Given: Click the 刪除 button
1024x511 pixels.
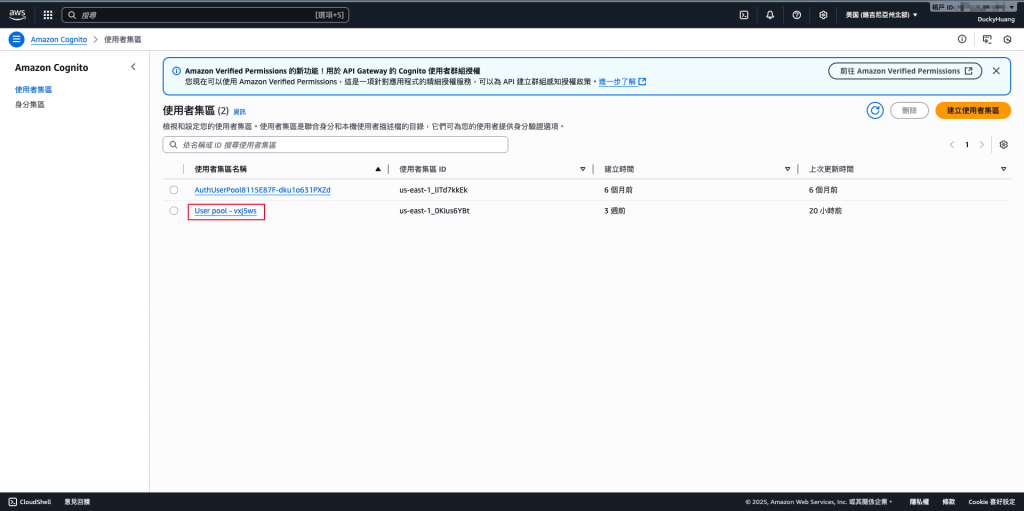Looking at the screenshot, I should (909, 110).
